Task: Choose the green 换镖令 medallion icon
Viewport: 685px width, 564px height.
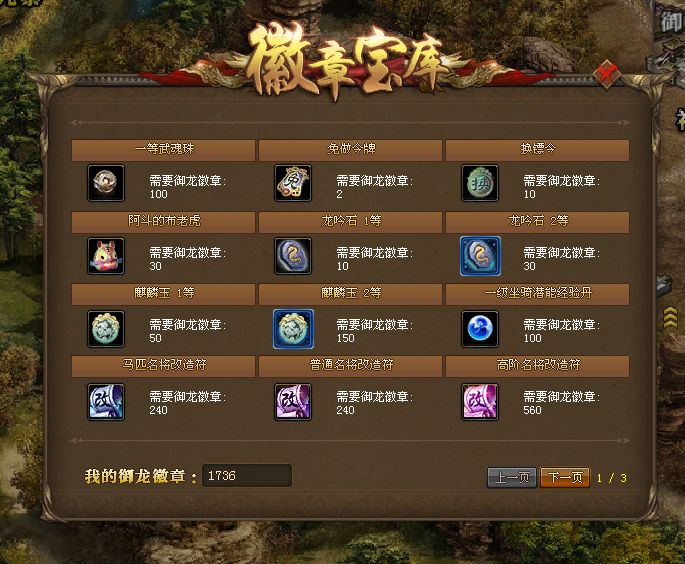Action: [480, 183]
